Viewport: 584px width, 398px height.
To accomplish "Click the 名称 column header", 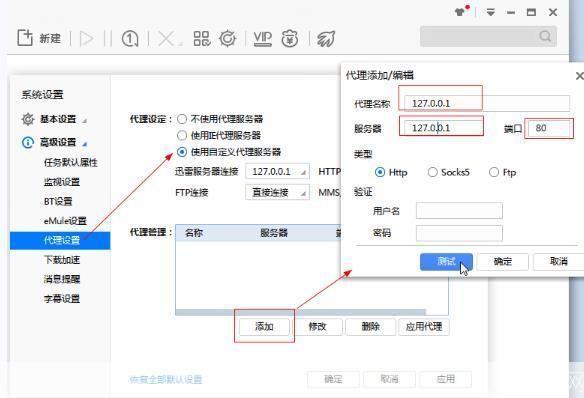I will [x=194, y=233].
